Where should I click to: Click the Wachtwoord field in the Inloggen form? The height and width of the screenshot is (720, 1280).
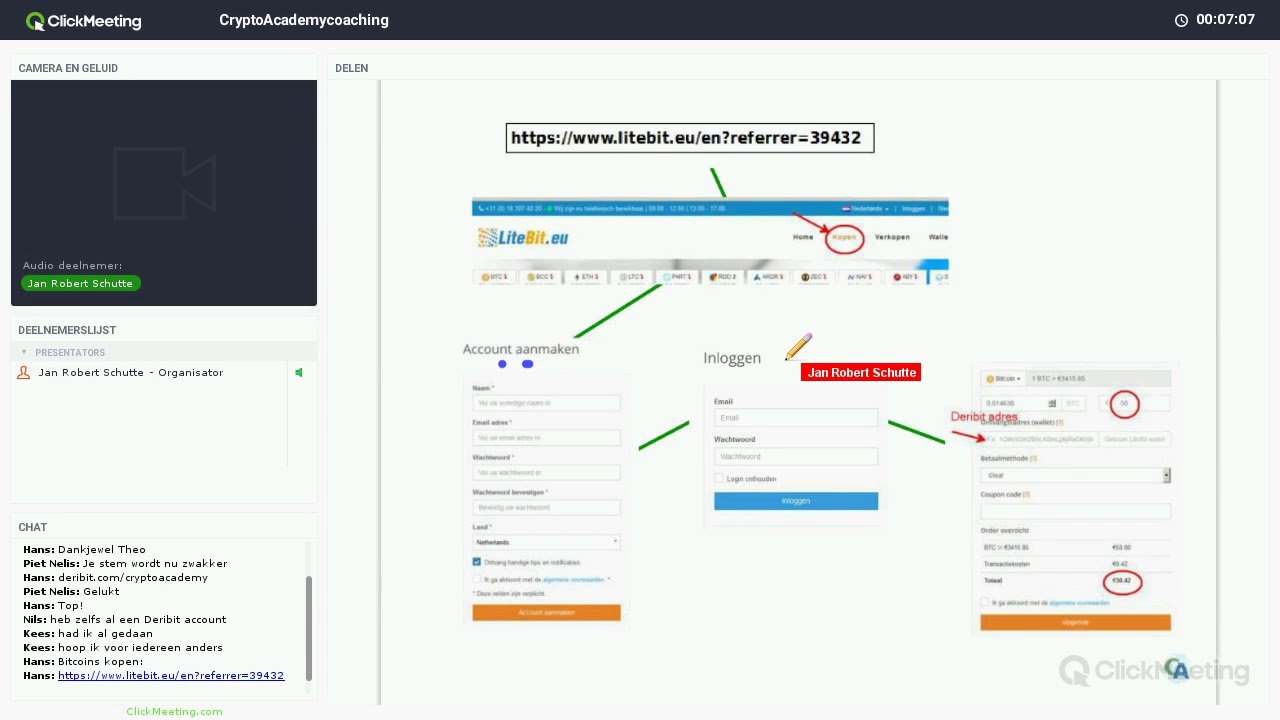796,457
